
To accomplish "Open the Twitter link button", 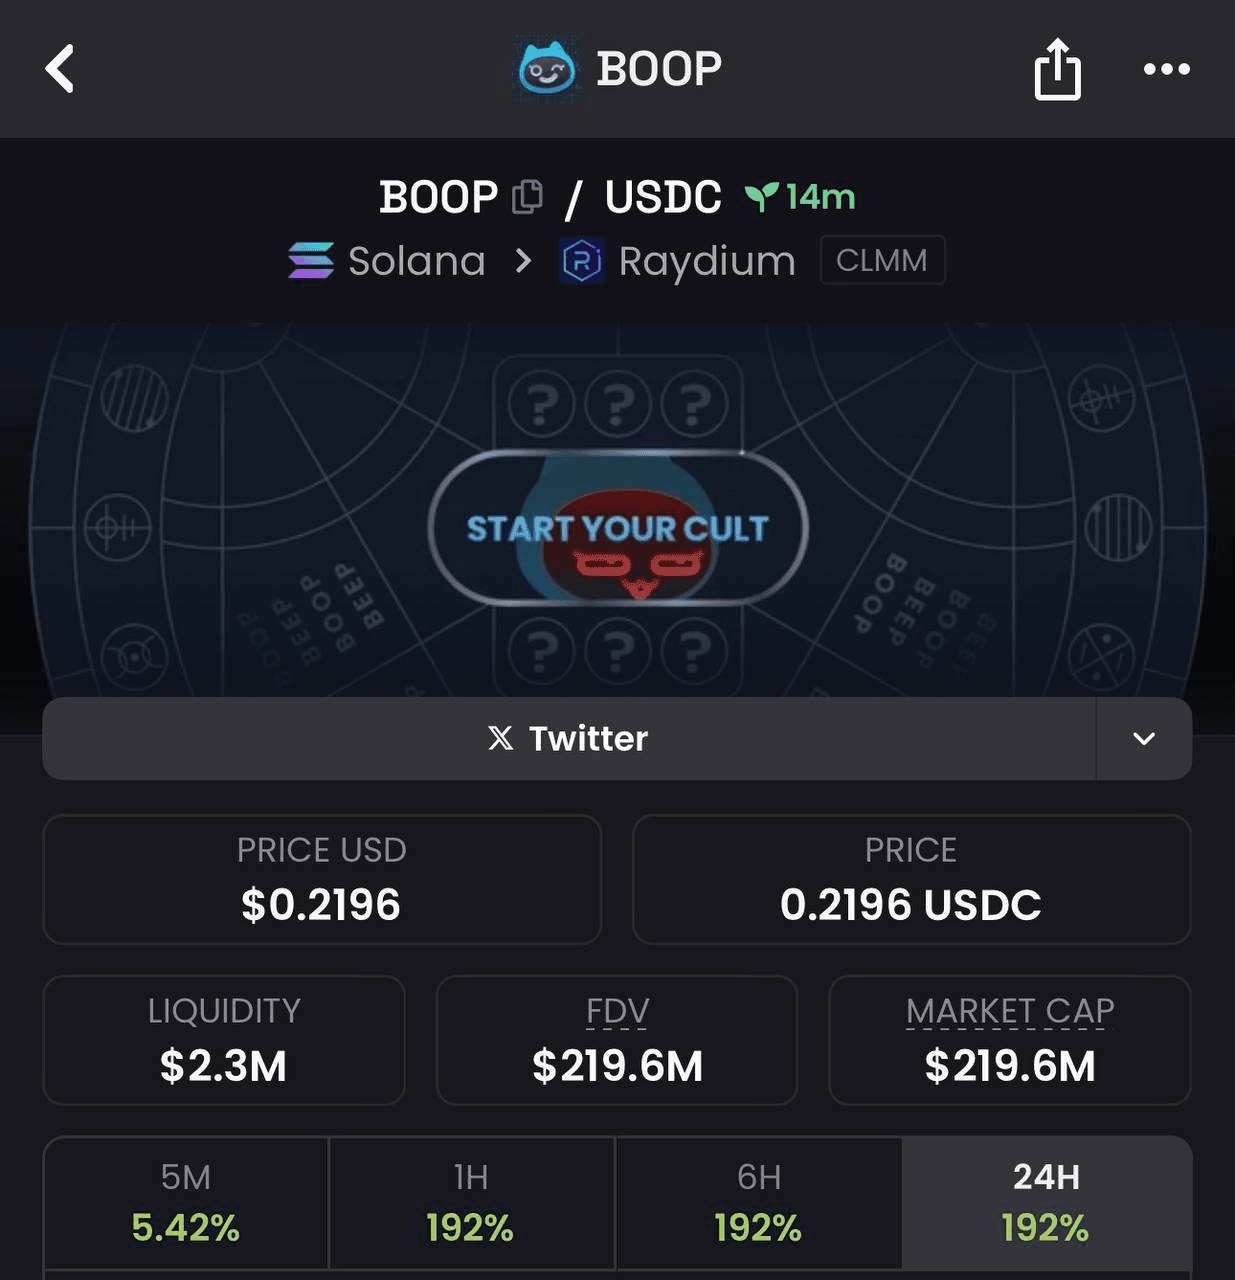I will click(x=569, y=739).
